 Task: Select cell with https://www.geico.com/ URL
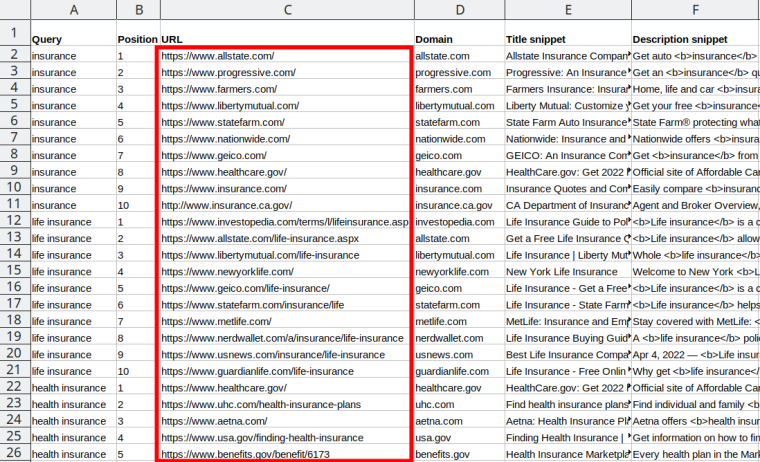pyautogui.click(x=287, y=155)
